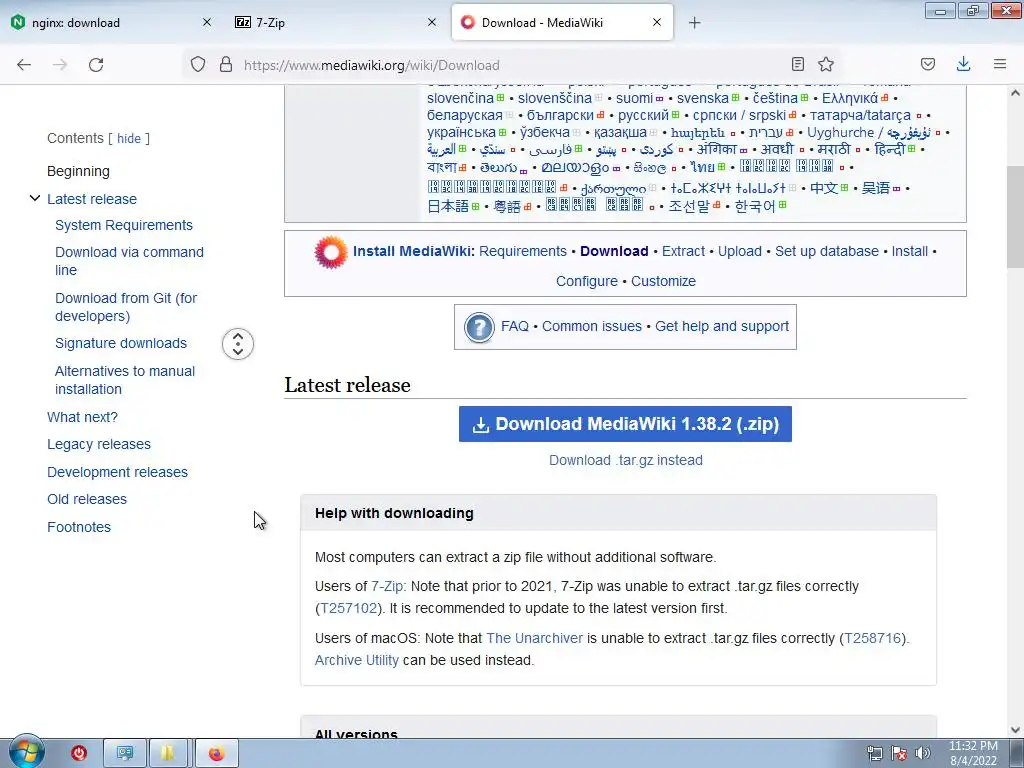1024x768 pixels.
Task: Jump to Download via command line
Action: (x=129, y=261)
